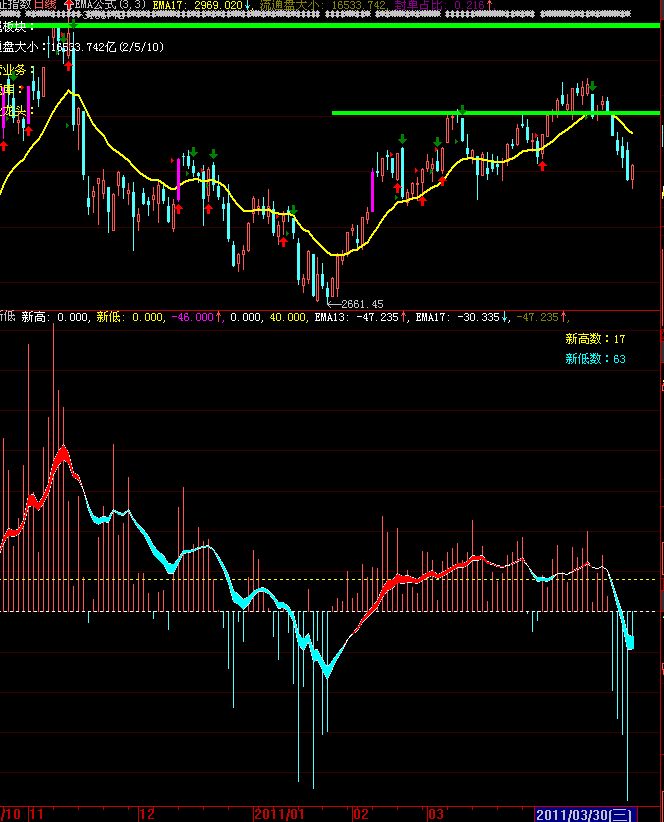The image size is (664, 822).
Task: Click the 新高数：17 label
Action: pyautogui.click(x=595, y=339)
